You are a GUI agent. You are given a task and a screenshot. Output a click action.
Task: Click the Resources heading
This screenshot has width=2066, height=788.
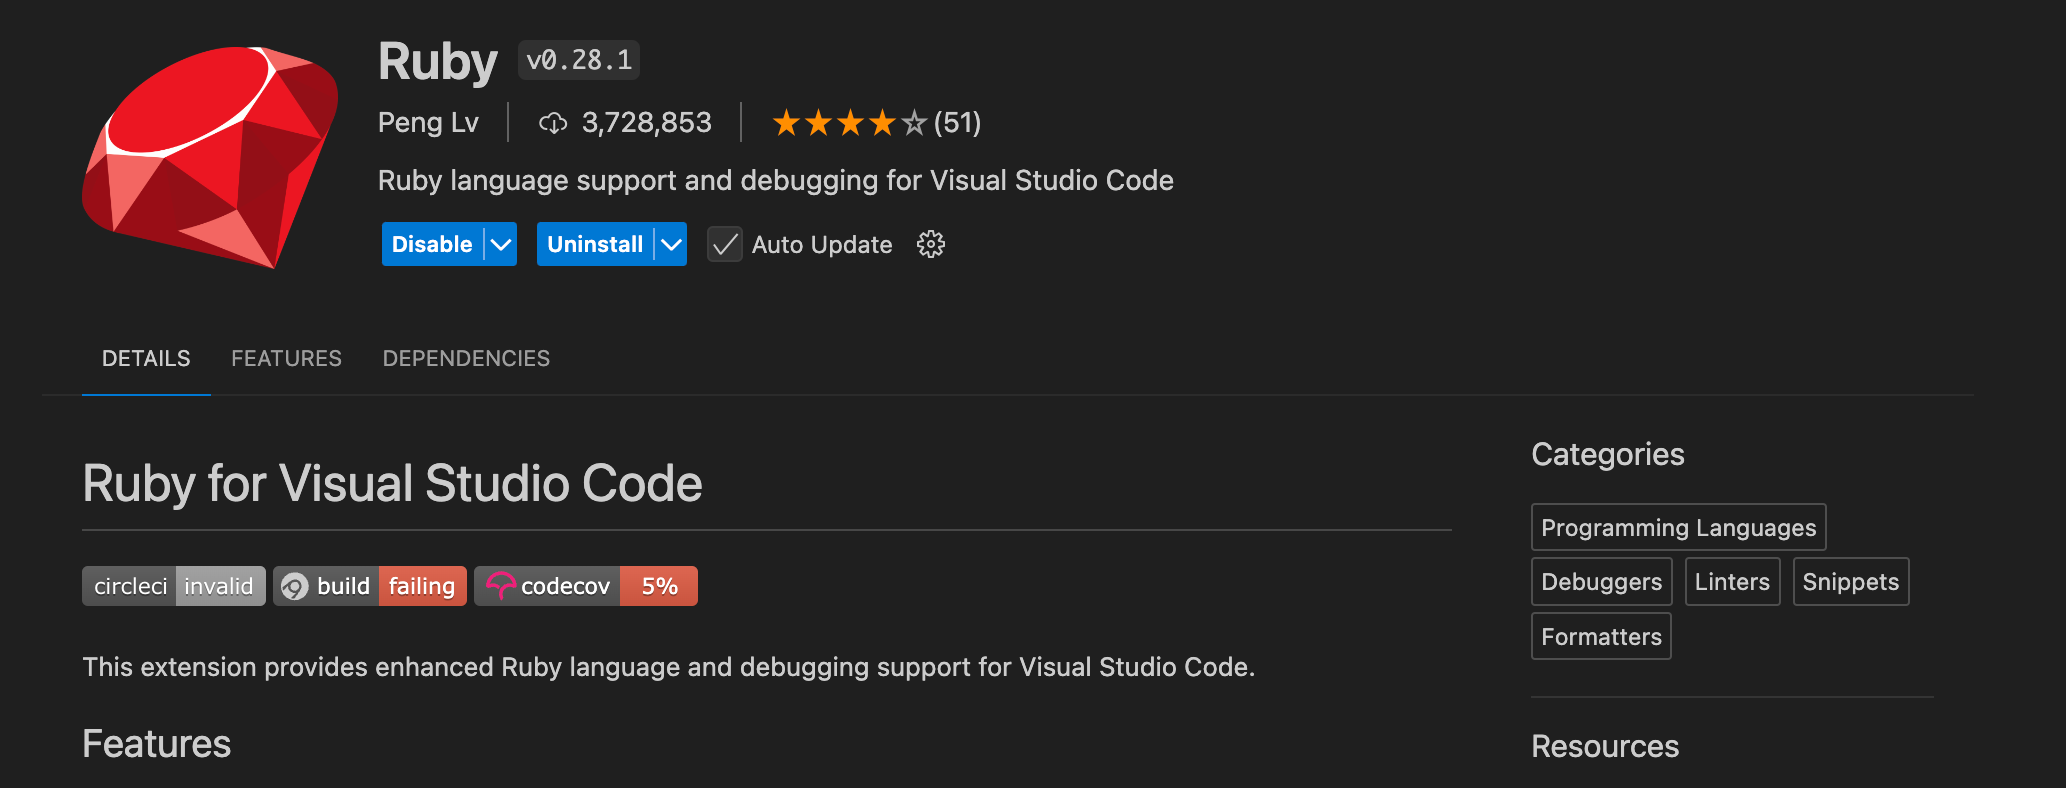pyautogui.click(x=1605, y=746)
